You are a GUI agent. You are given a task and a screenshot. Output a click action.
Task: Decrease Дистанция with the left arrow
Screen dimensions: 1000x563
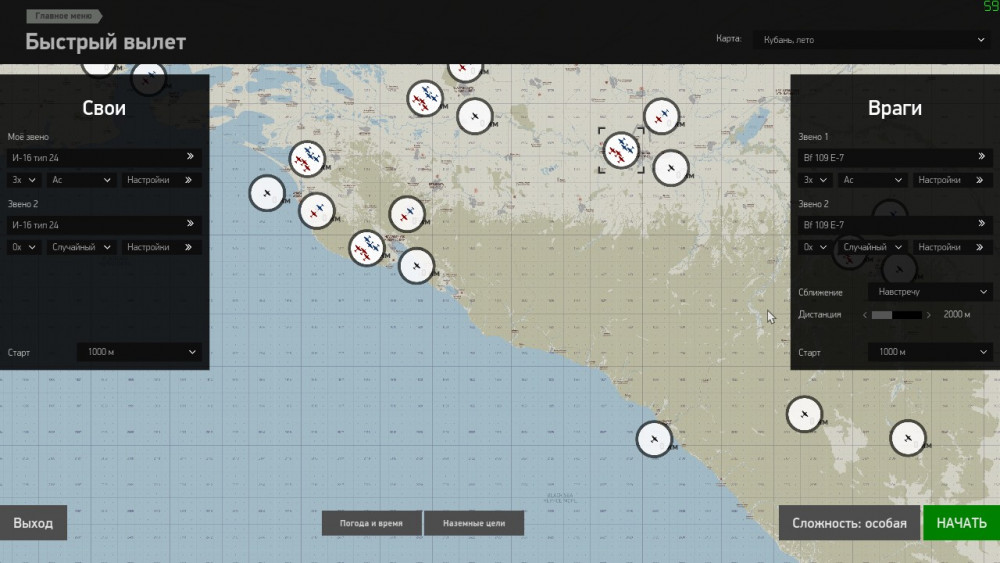pyautogui.click(x=864, y=314)
